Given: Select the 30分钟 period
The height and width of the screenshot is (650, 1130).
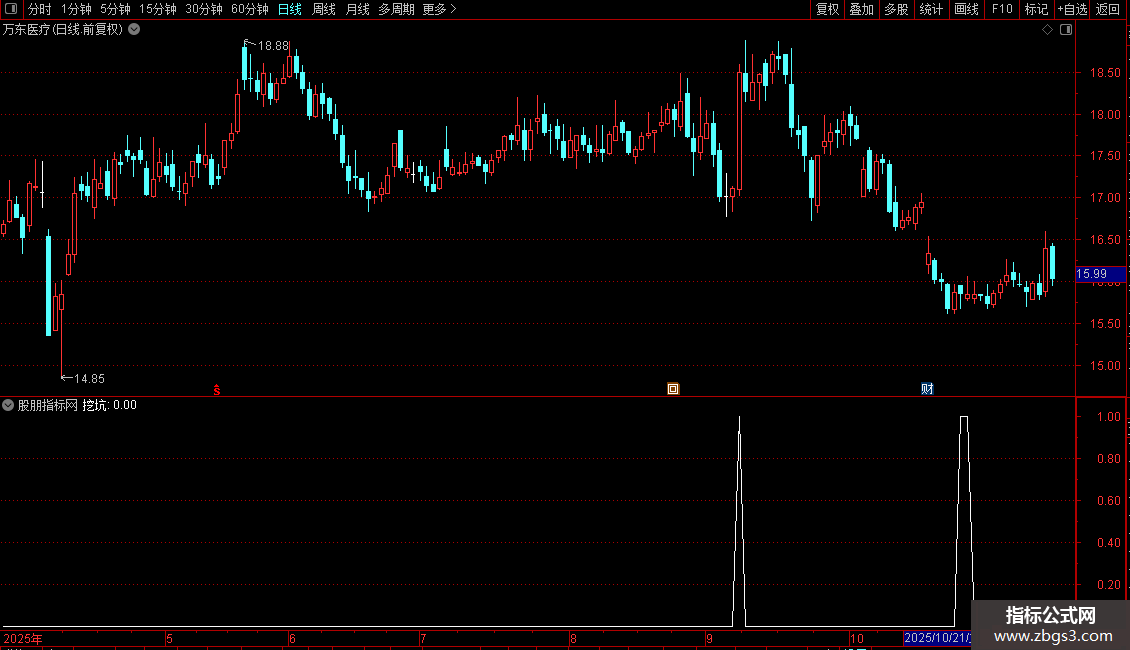Looking at the screenshot, I should coord(203,9).
